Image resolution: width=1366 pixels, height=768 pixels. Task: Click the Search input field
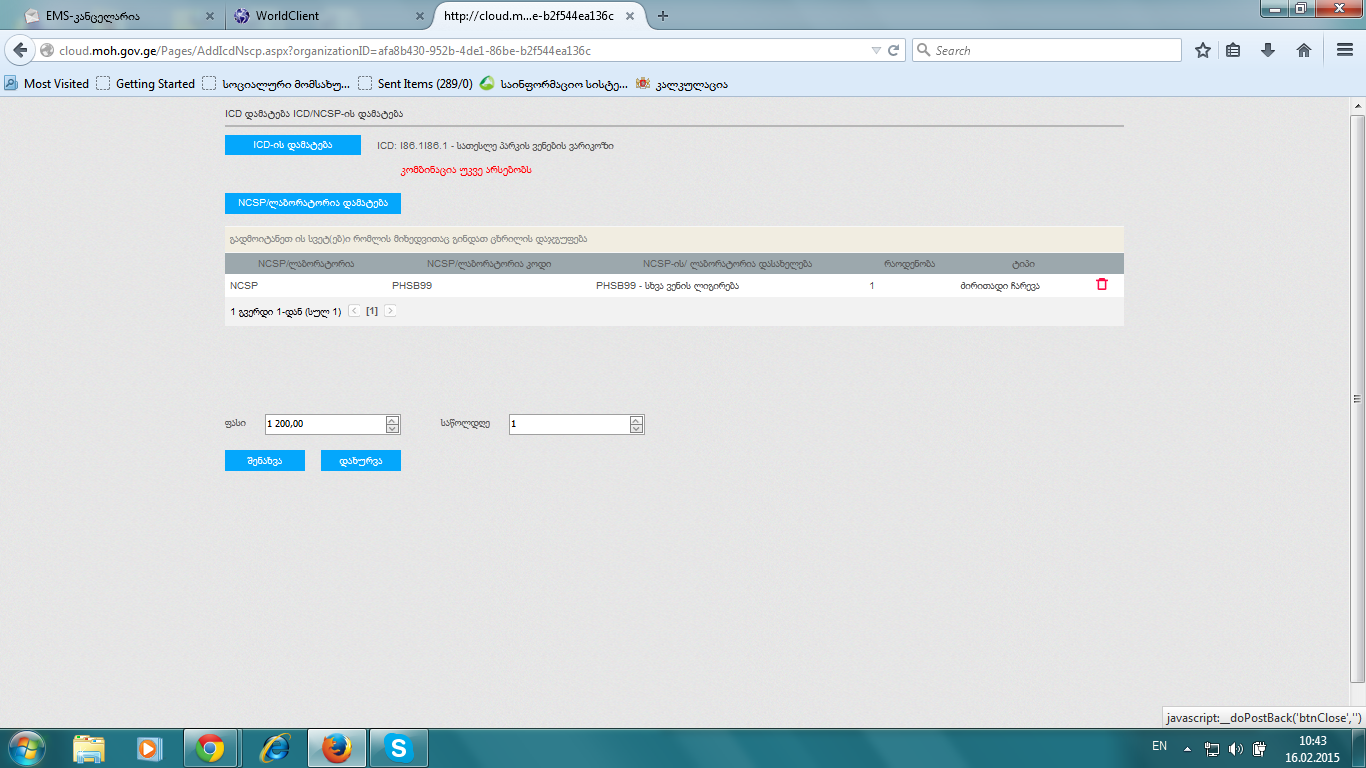(1050, 50)
